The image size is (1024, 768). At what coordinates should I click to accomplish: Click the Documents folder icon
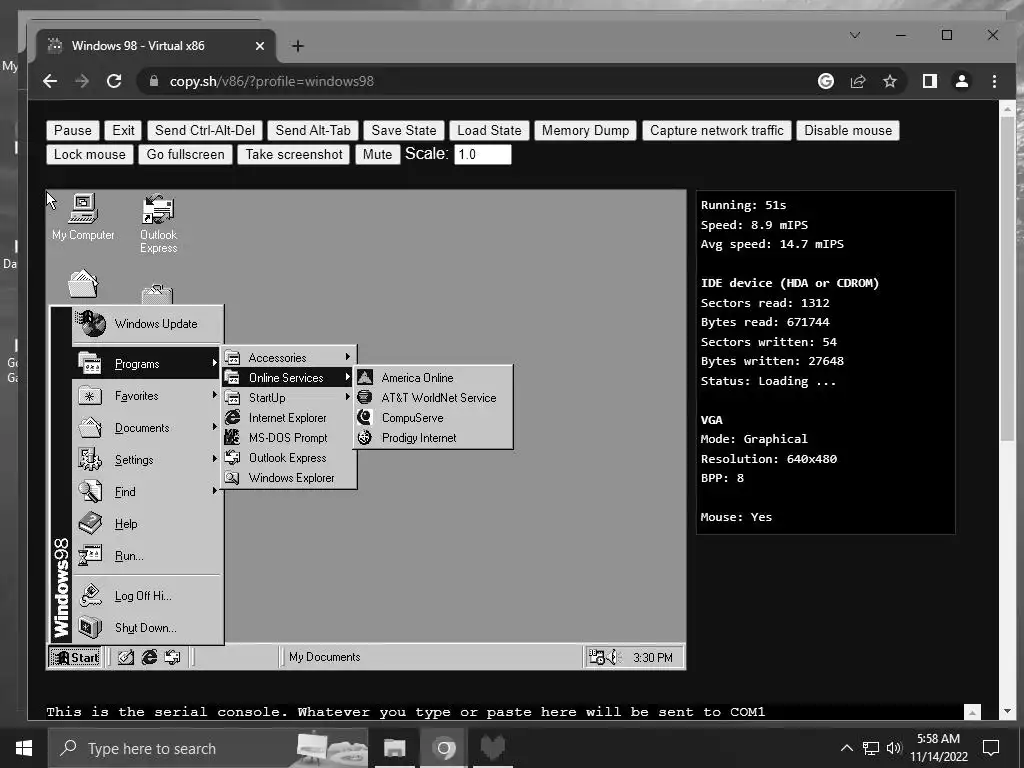(89, 428)
